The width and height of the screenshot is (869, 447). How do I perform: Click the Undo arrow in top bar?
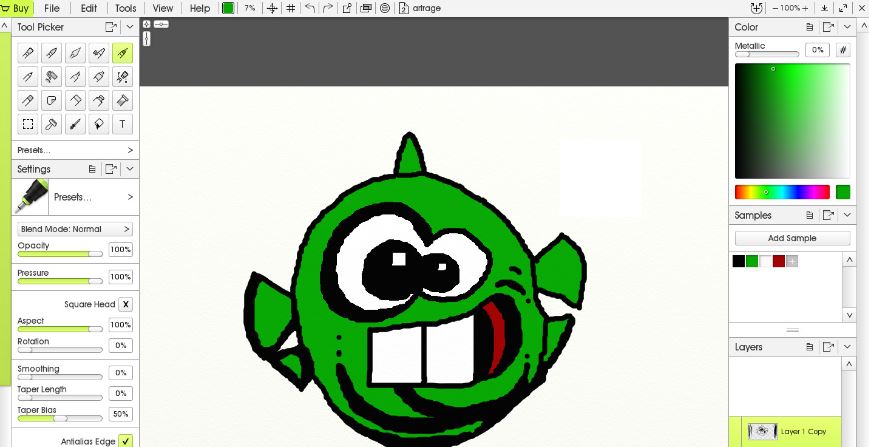coord(310,8)
